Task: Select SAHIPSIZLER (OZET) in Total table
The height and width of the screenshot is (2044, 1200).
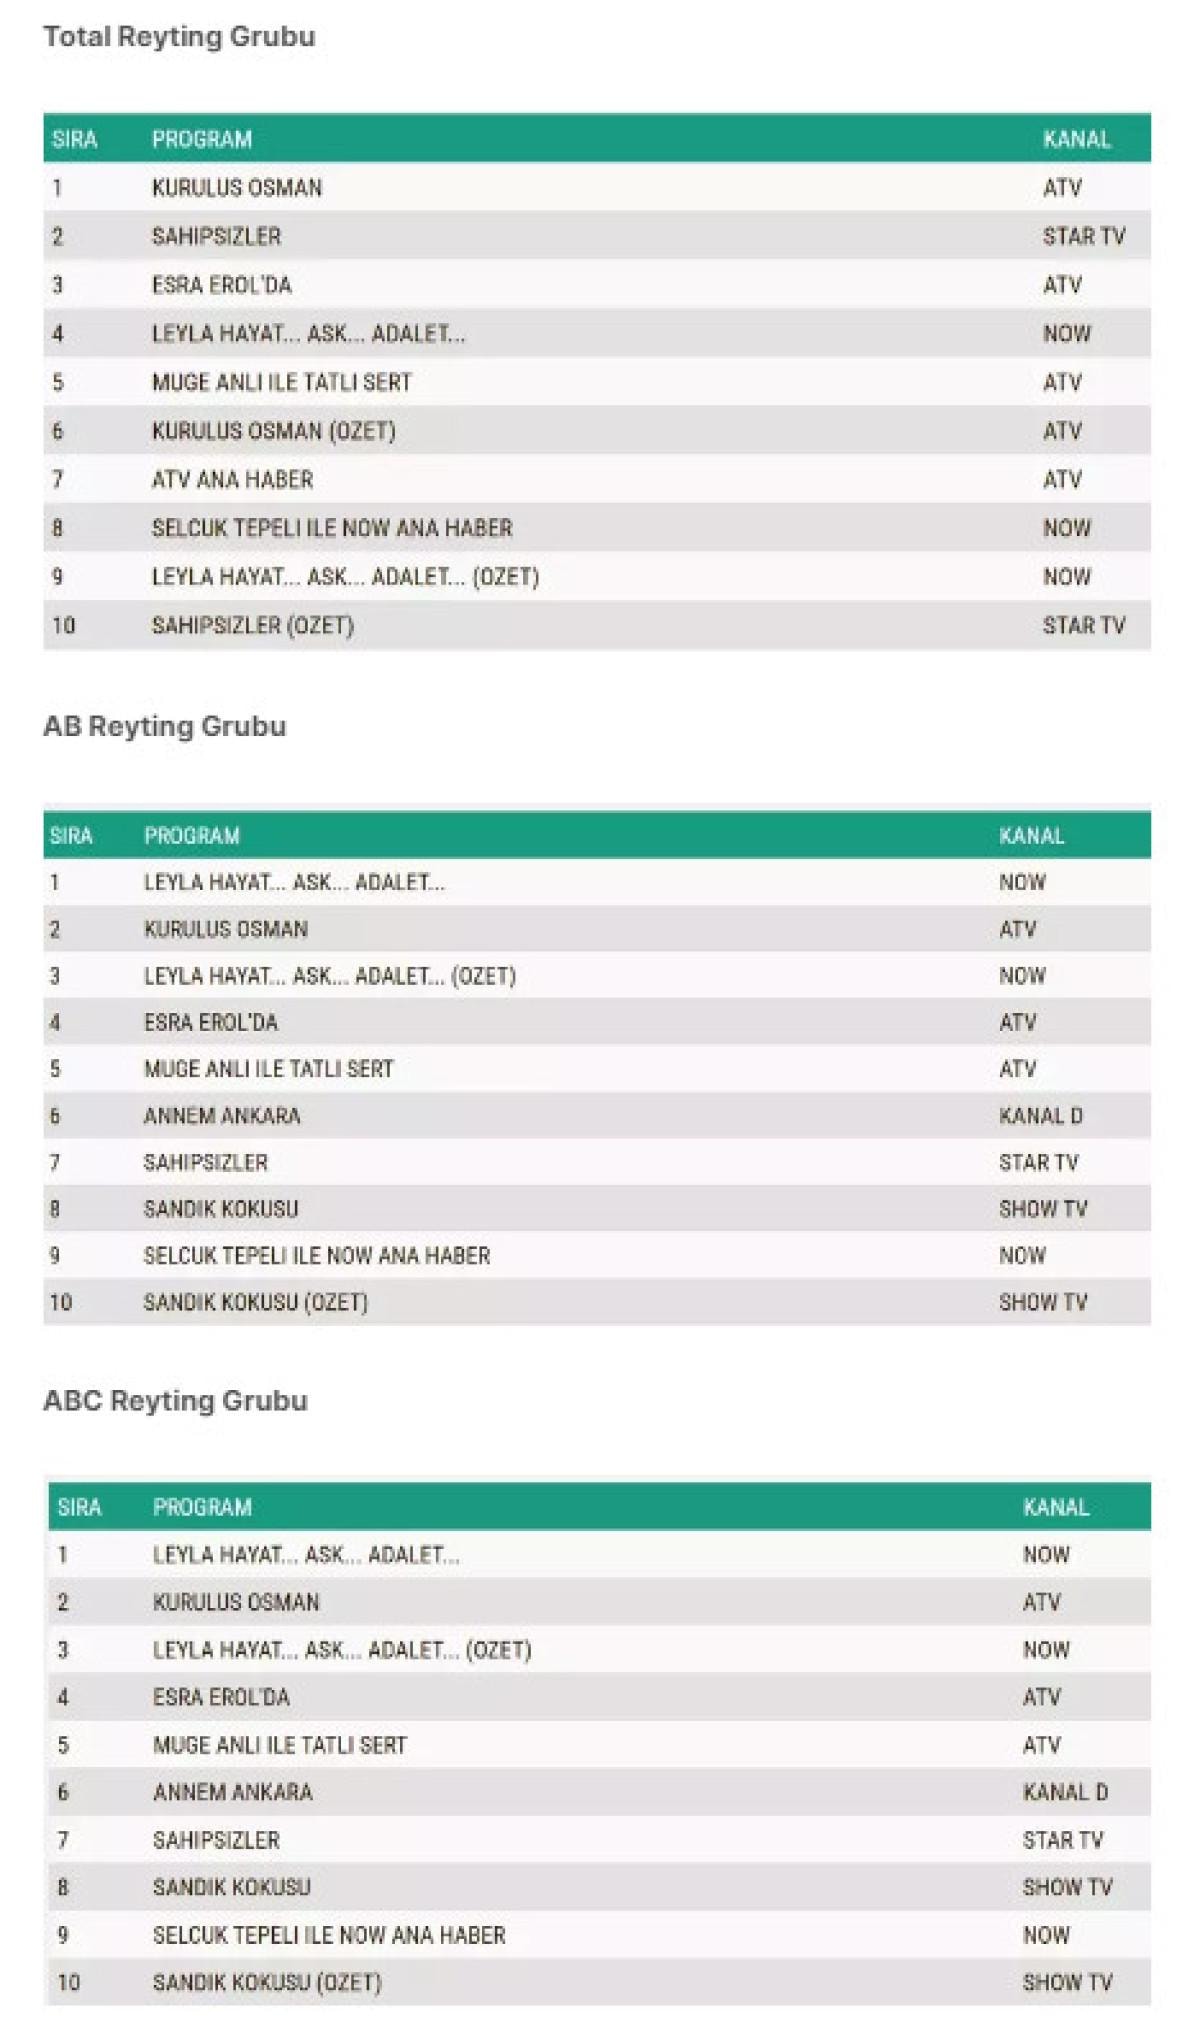Action: pos(252,626)
